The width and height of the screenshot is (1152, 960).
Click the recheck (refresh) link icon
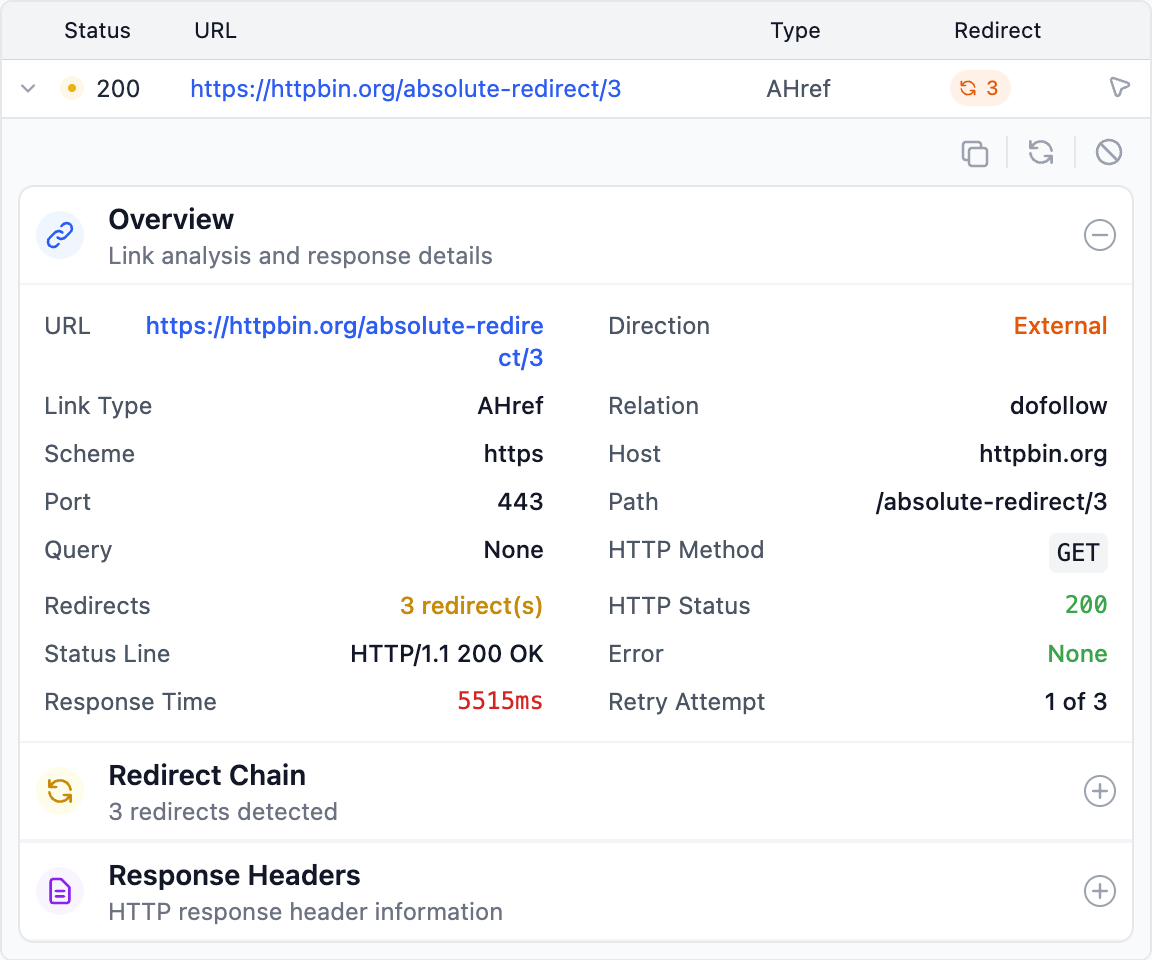1041,152
